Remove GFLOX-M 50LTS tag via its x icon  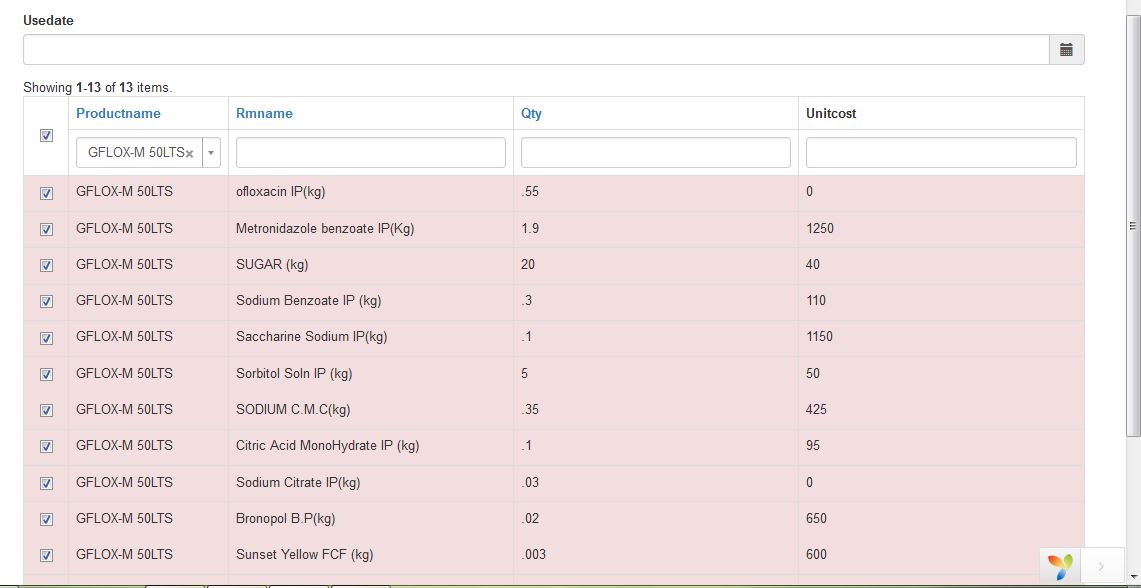click(189, 152)
